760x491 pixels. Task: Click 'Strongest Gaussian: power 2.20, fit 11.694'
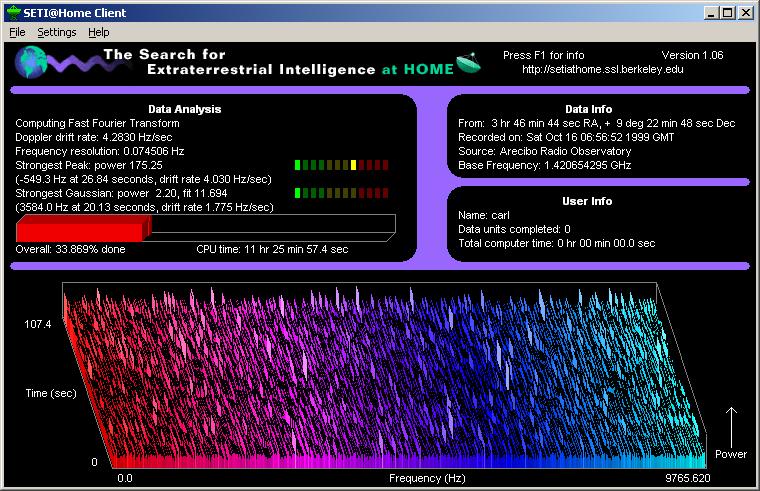[121, 193]
